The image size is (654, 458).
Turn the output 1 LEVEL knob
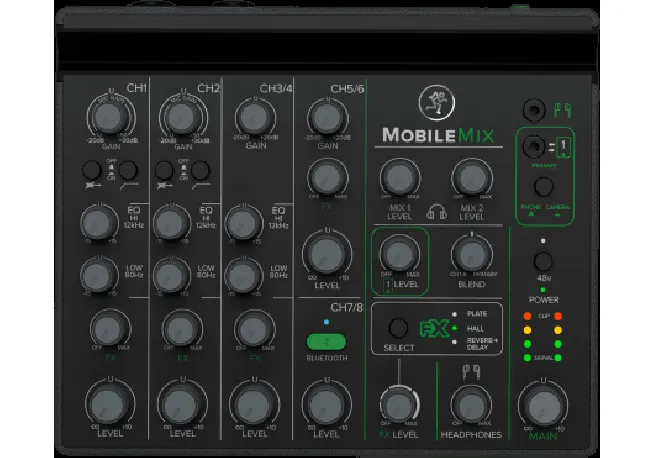400,254
